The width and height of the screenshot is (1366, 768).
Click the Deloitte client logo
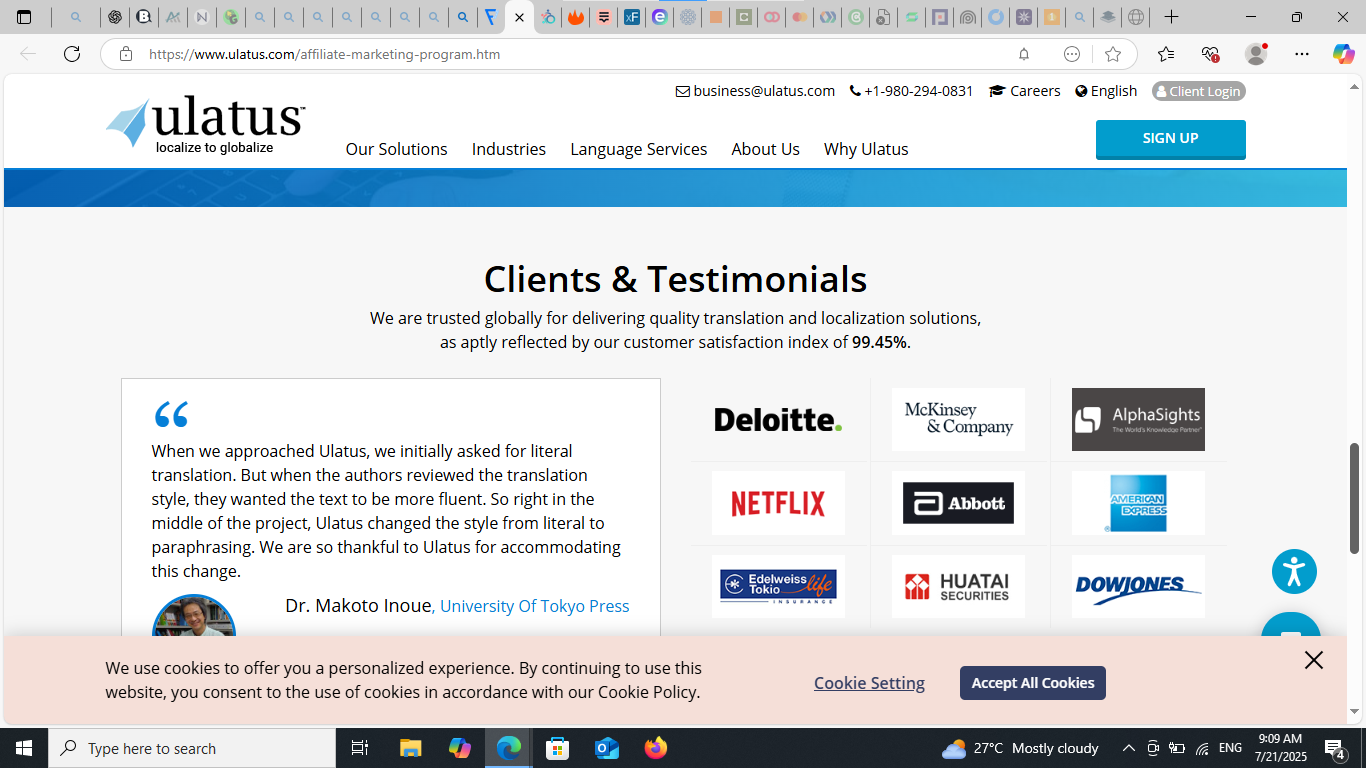pos(778,420)
